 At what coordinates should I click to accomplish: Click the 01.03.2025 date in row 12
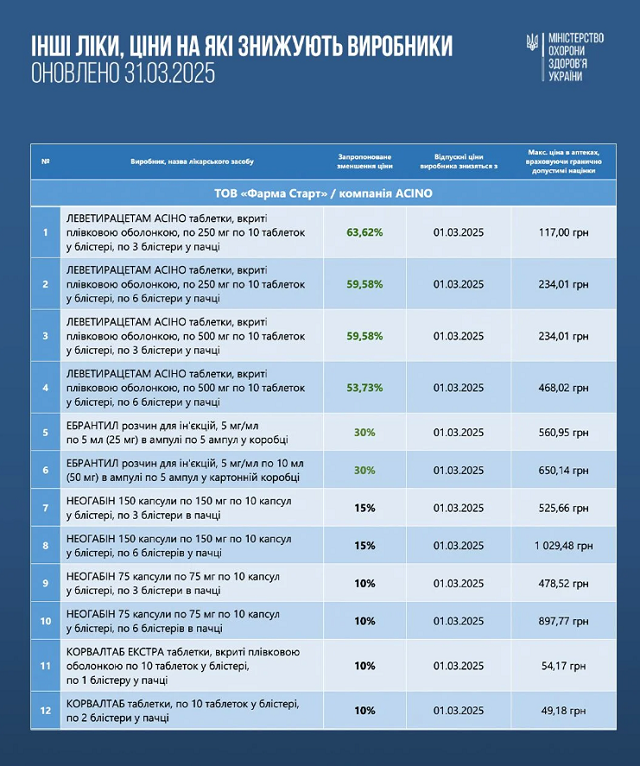pos(459,711)
